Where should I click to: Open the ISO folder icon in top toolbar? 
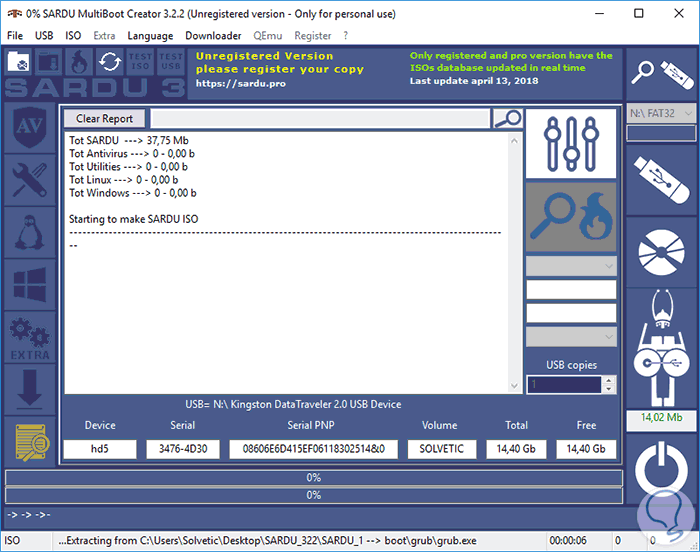pos(19,62)
